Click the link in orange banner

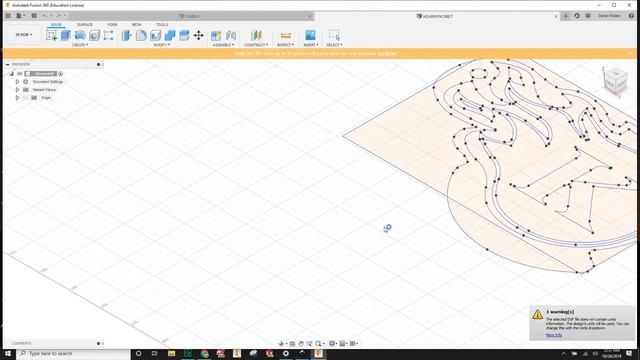coord(387,53)
